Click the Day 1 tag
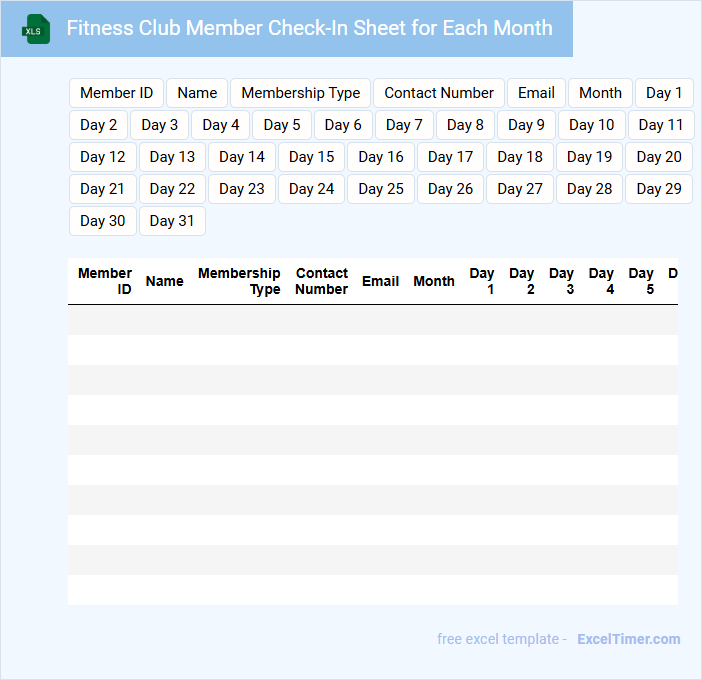The width and height of the screenshot is (702, 680). 664,93
